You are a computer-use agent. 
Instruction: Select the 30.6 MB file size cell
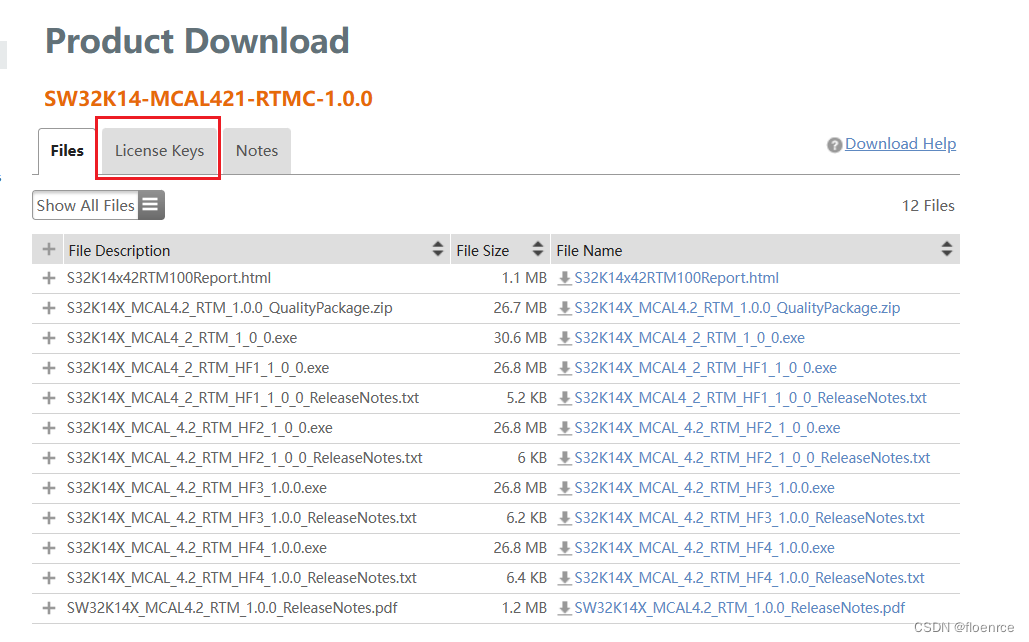pyautogui.click(x=520, y=338)
